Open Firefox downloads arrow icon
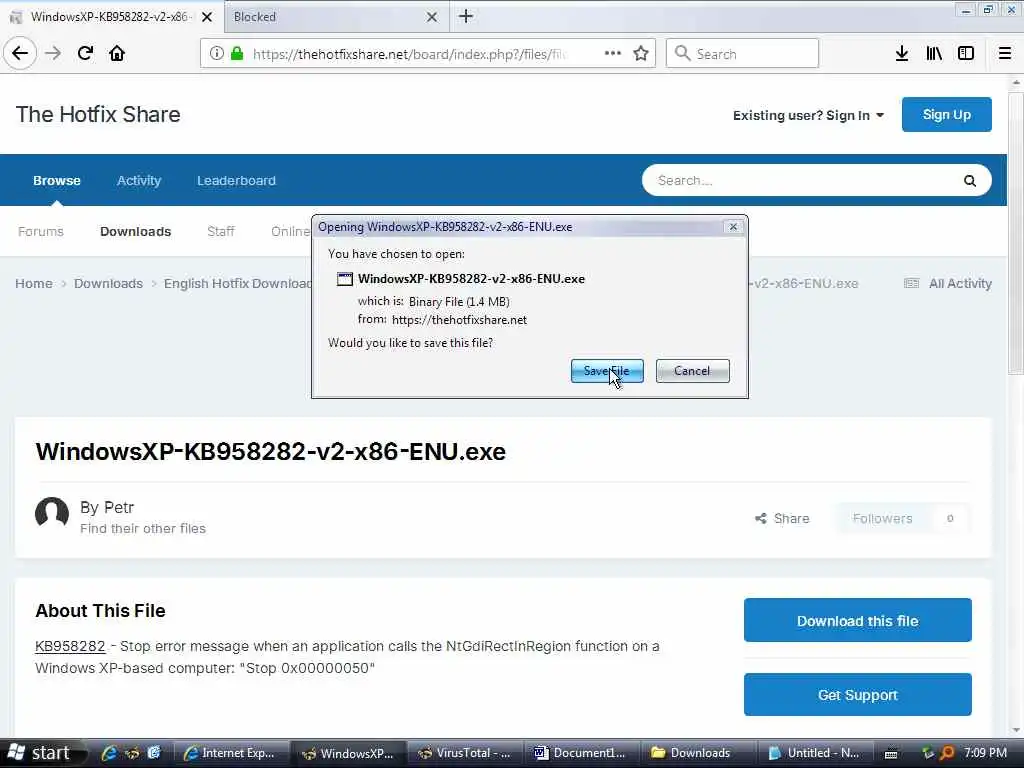The height and width of the screenshot is (768, 1024). click(x=902, y=54)
